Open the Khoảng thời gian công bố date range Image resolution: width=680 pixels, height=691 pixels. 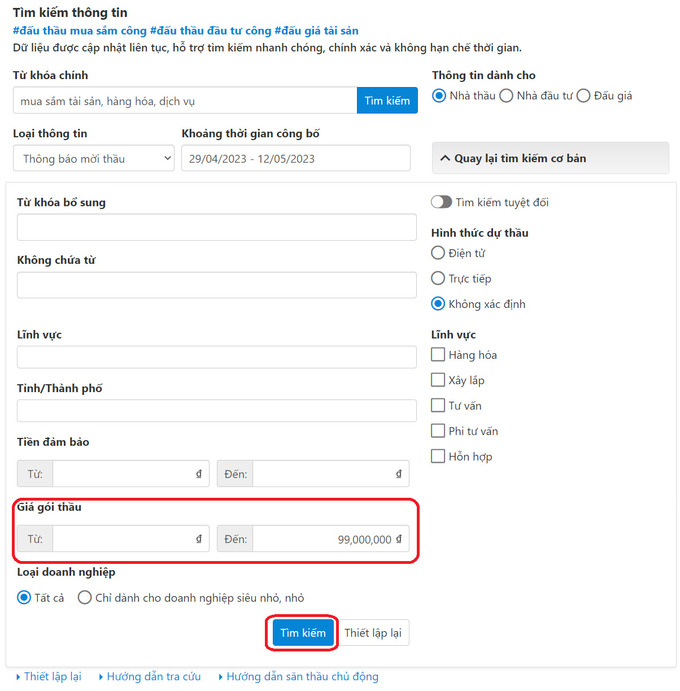[296, 159]
